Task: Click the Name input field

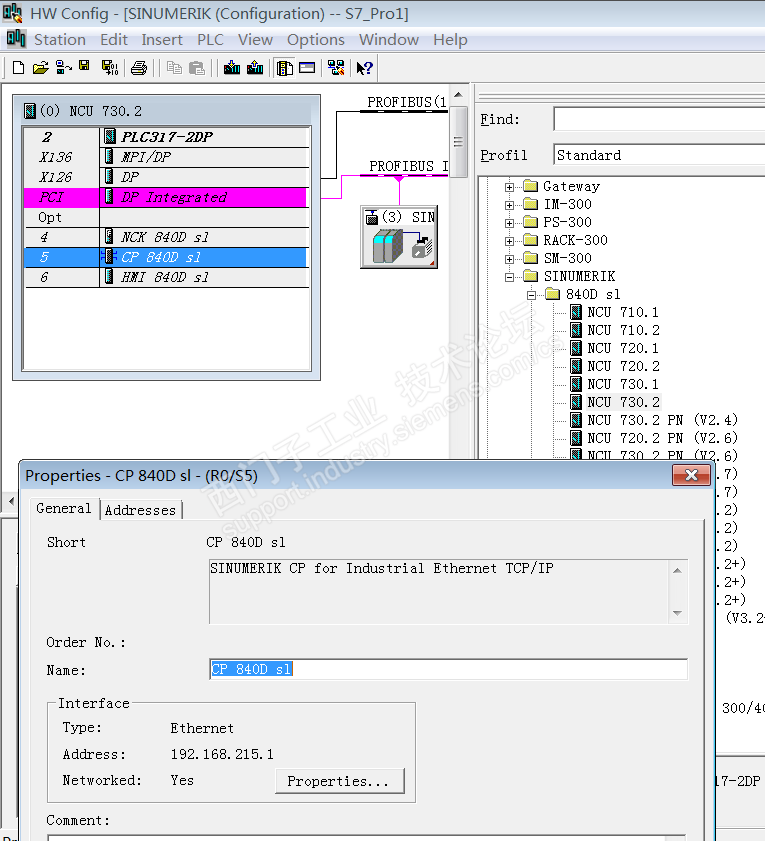Action: click(x=448, y=670)
